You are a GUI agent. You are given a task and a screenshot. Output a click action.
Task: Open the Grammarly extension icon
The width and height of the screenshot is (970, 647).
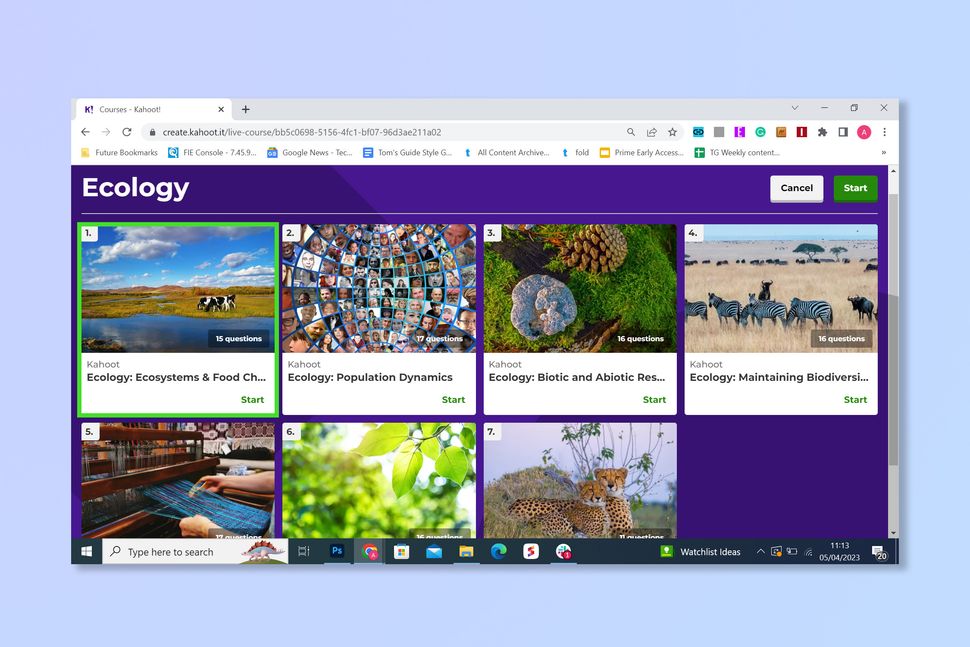(760, 132)
